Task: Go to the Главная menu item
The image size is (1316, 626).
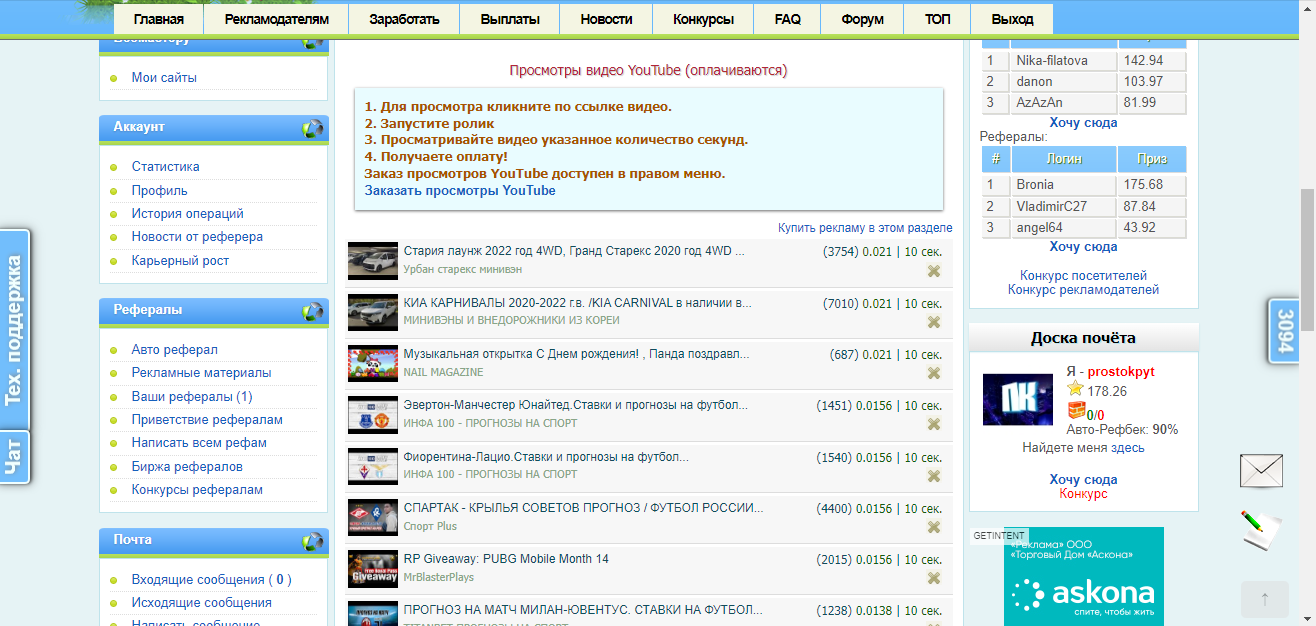Action: pos(158,19)
